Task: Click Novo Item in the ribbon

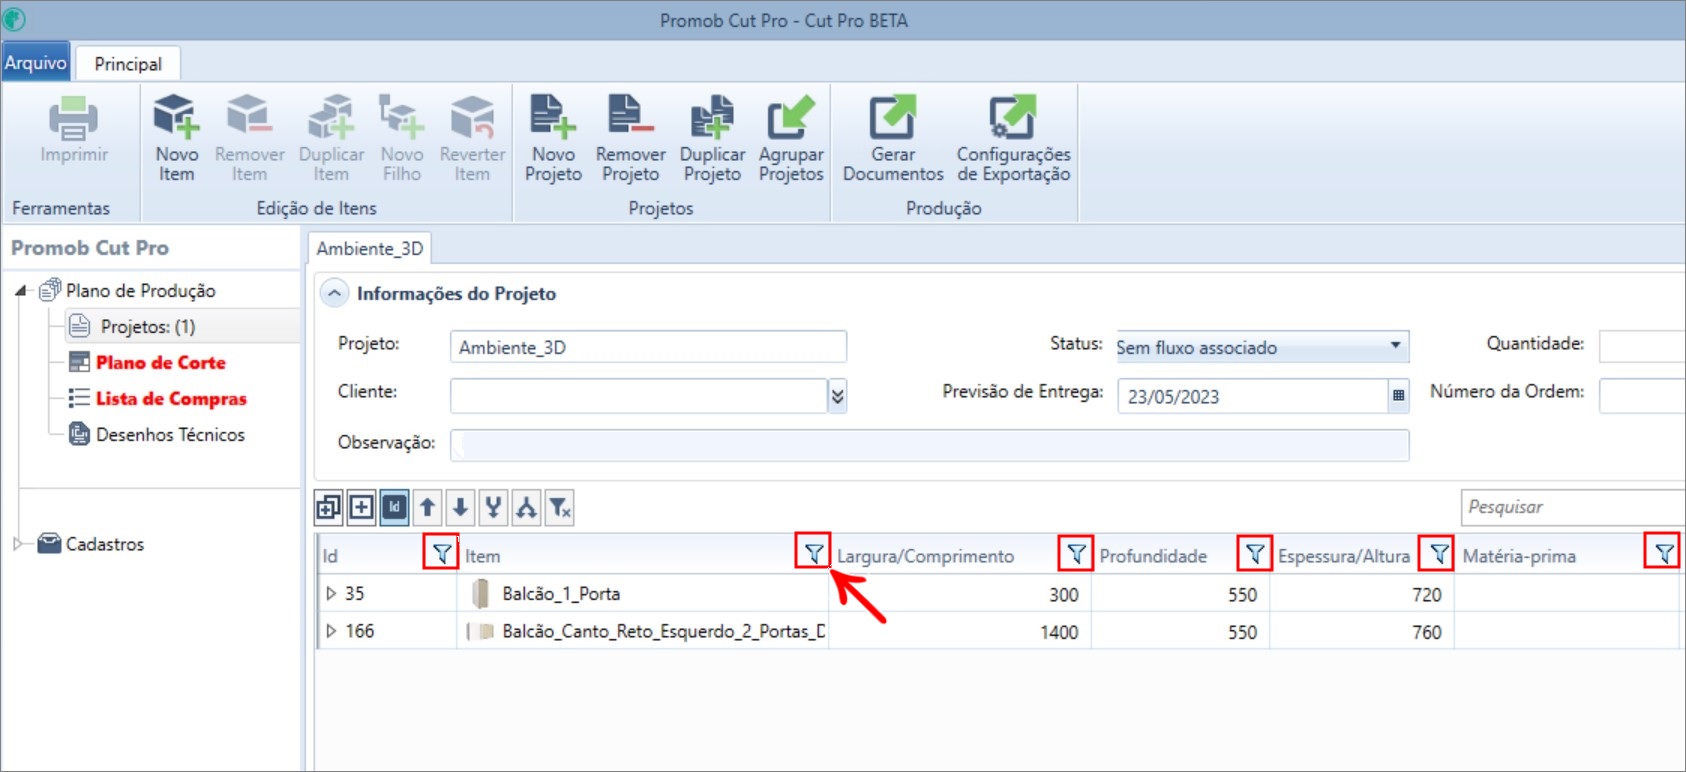Action: click(177, 139)
